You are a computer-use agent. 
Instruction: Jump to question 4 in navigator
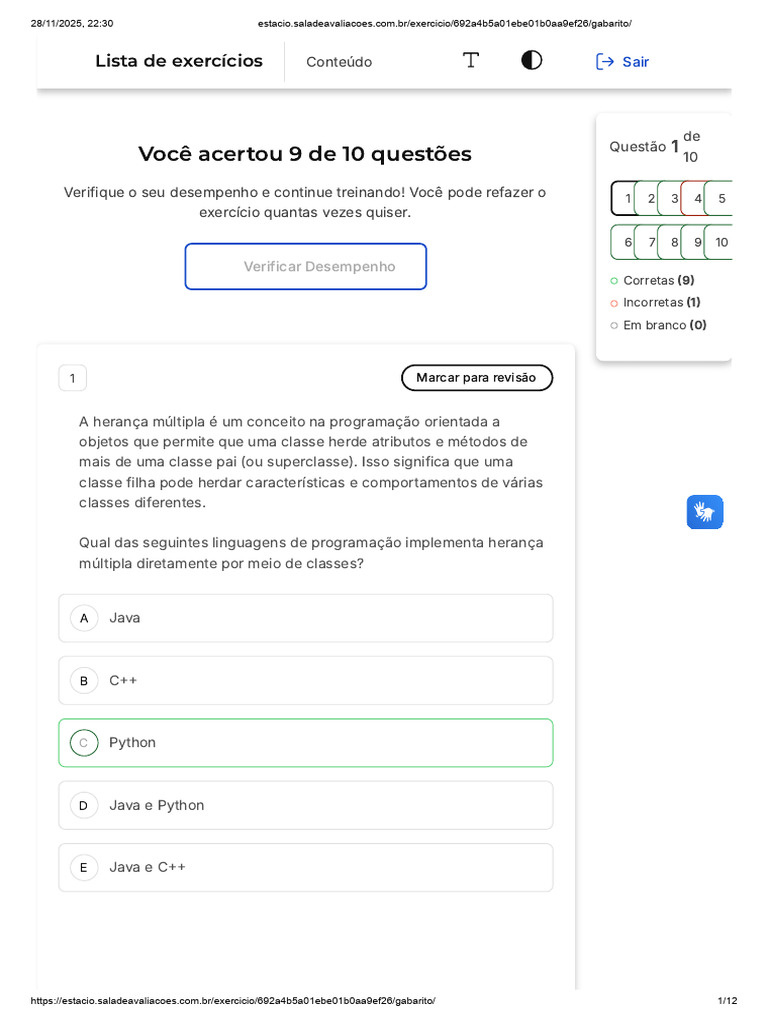tap(695, 198)
